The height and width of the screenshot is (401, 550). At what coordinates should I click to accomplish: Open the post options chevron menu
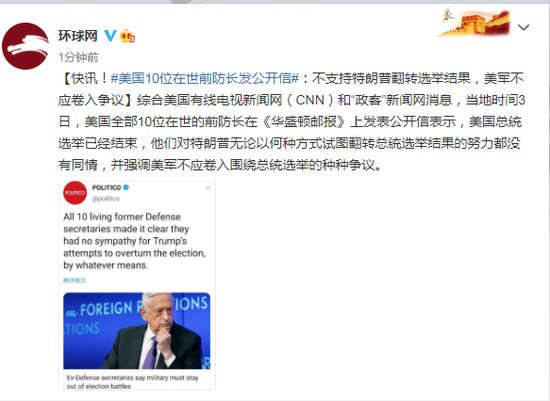(523, 27)
